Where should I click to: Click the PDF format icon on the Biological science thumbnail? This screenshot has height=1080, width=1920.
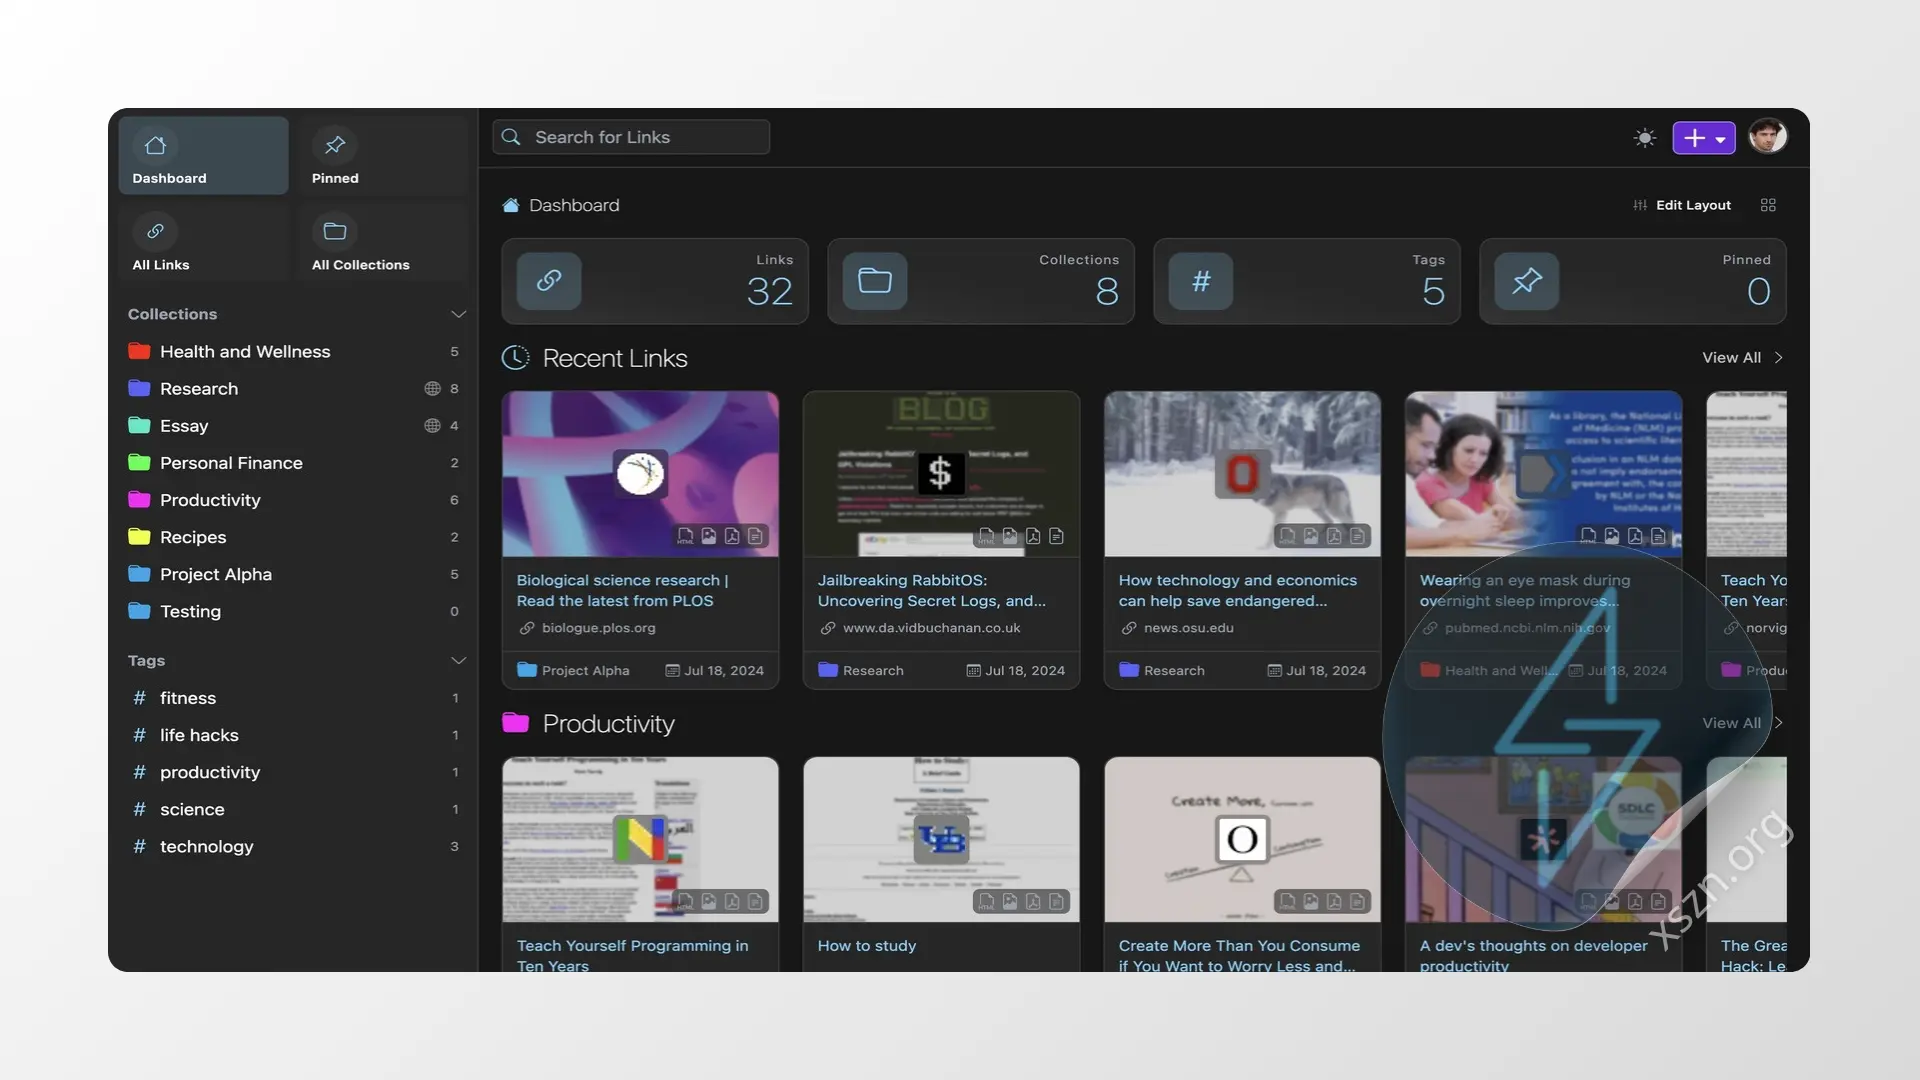[x=732, y=536]
